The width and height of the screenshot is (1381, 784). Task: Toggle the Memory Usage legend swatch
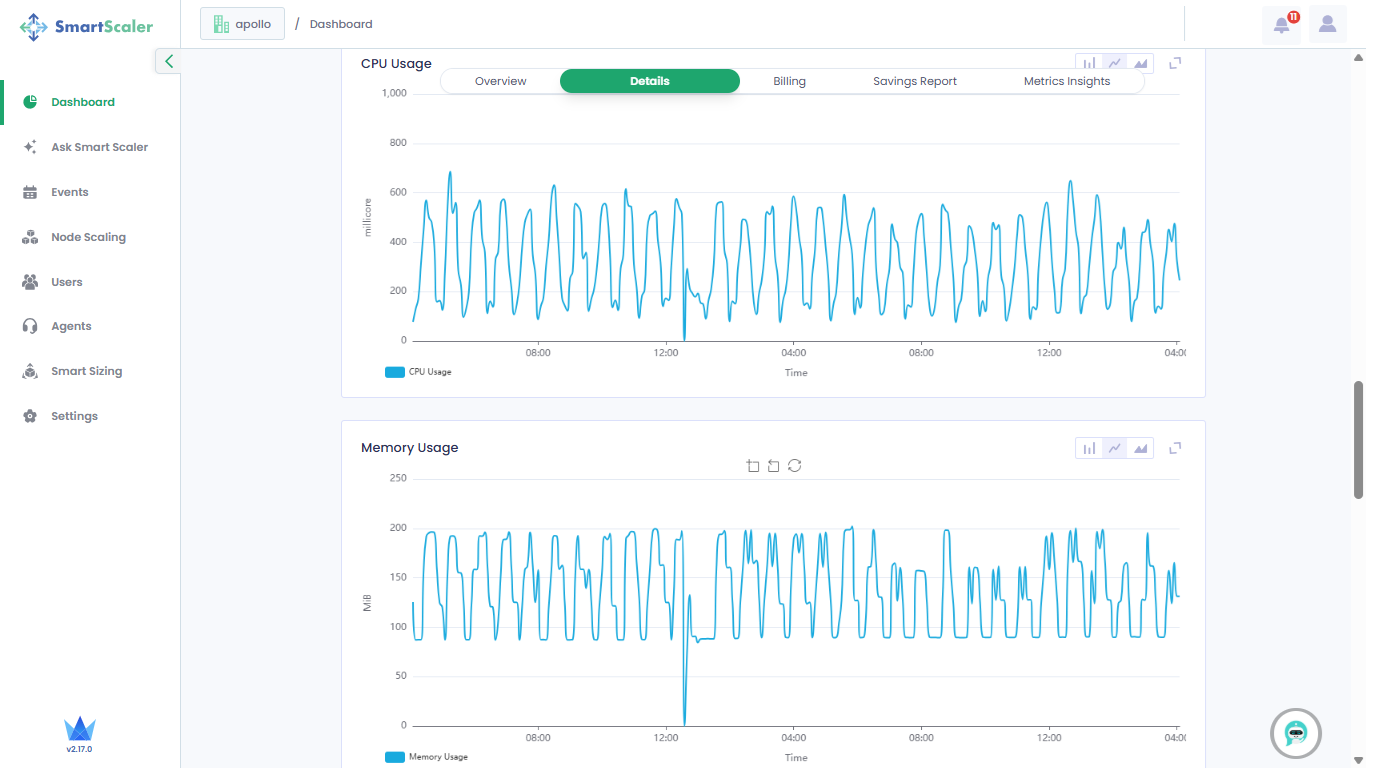tap(395, 757)
